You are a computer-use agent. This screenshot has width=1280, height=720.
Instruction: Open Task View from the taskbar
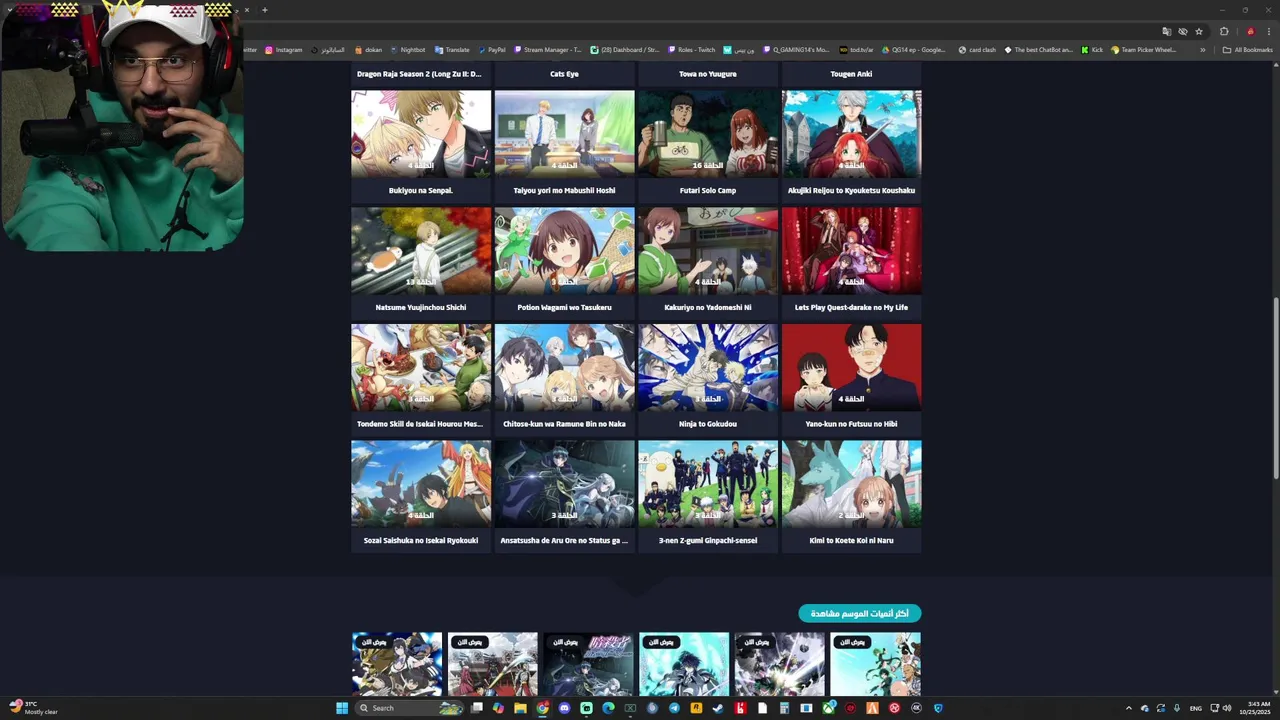pyautogui.click(x=477, y=708)
